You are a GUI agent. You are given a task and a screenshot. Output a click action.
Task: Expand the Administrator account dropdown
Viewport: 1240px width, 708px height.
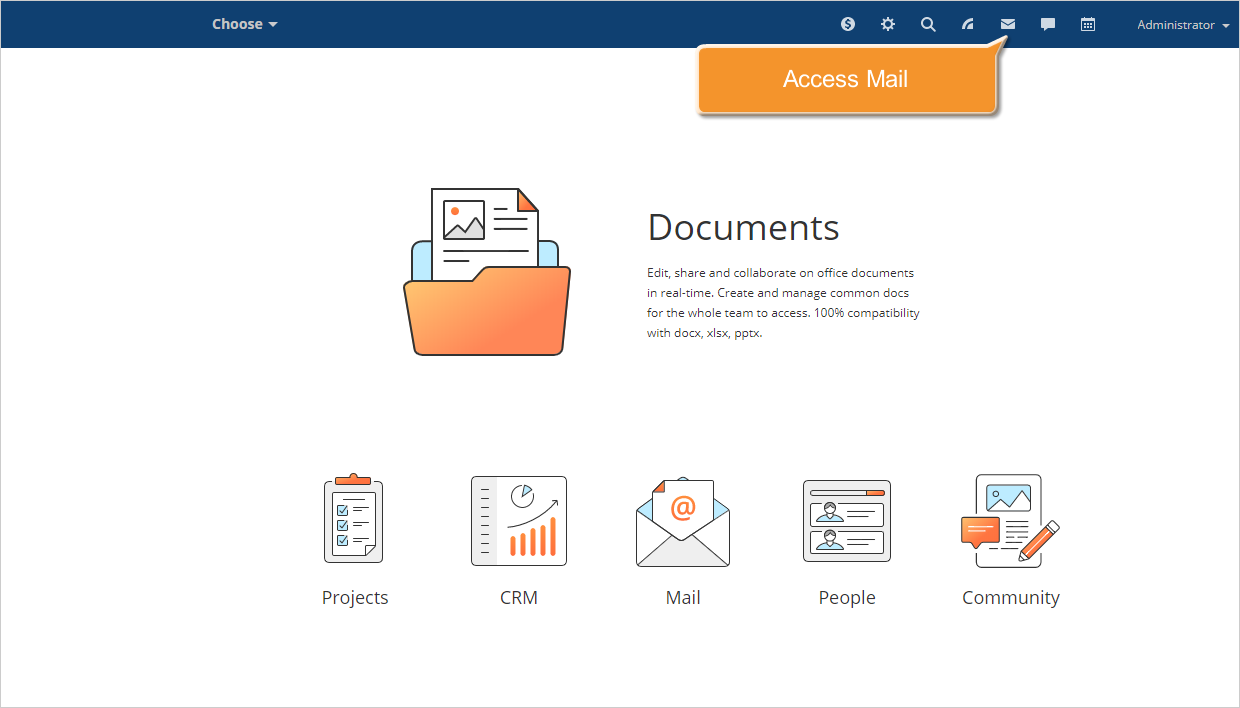pos(1182,24)
